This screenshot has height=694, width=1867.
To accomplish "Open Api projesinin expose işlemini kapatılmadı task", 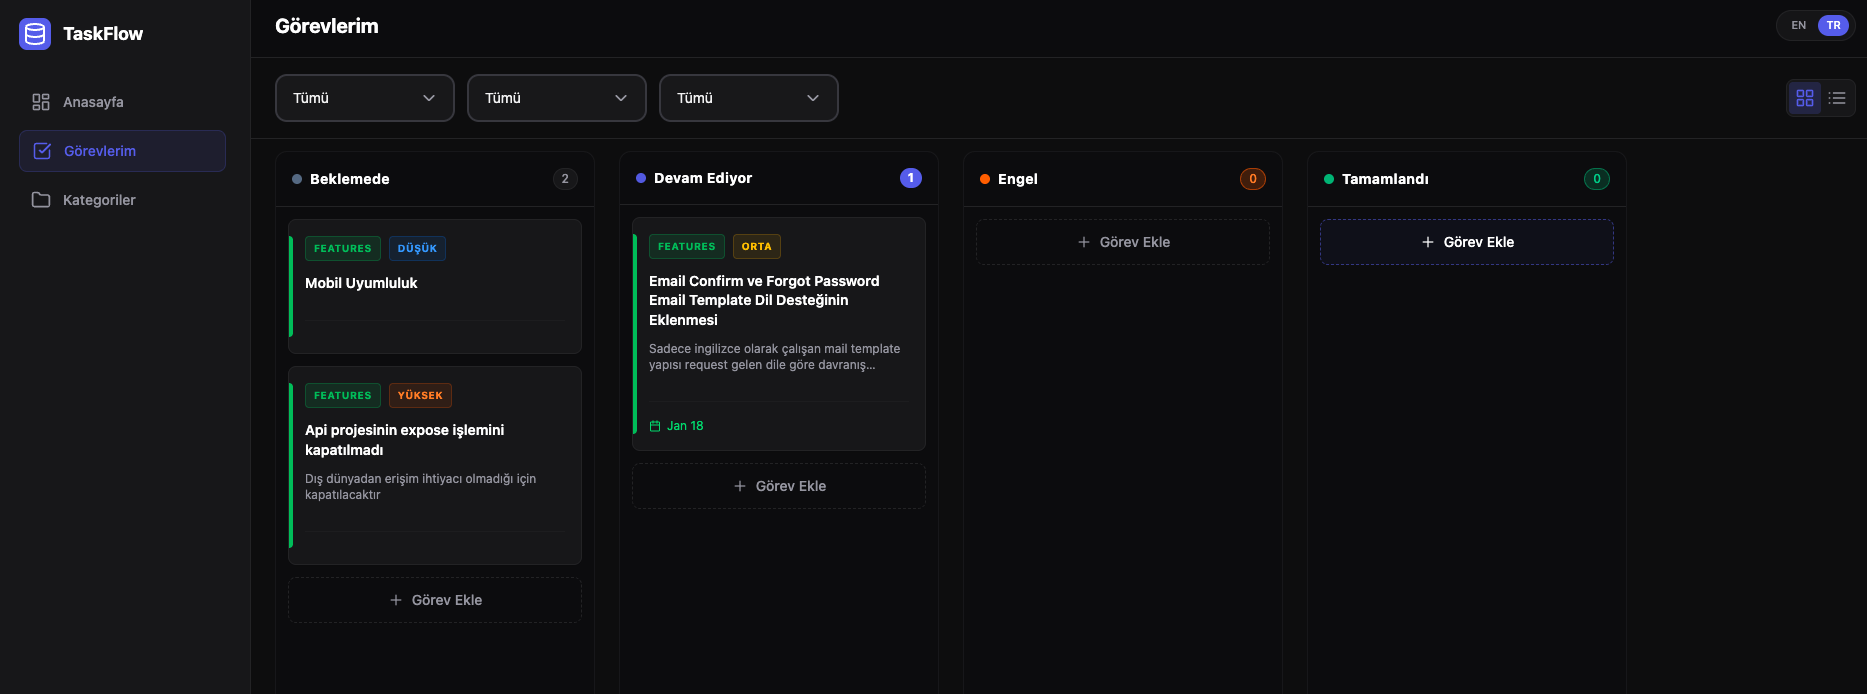I will tap(435, 465).
